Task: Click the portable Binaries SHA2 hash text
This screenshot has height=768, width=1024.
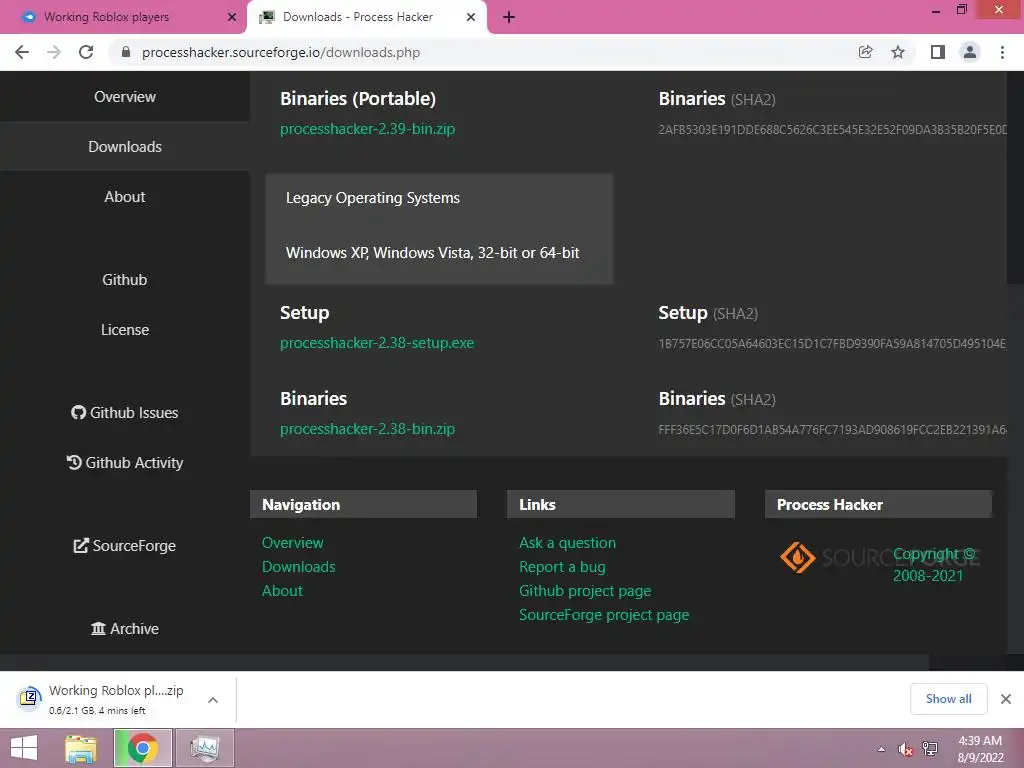Action: [833, 129]
